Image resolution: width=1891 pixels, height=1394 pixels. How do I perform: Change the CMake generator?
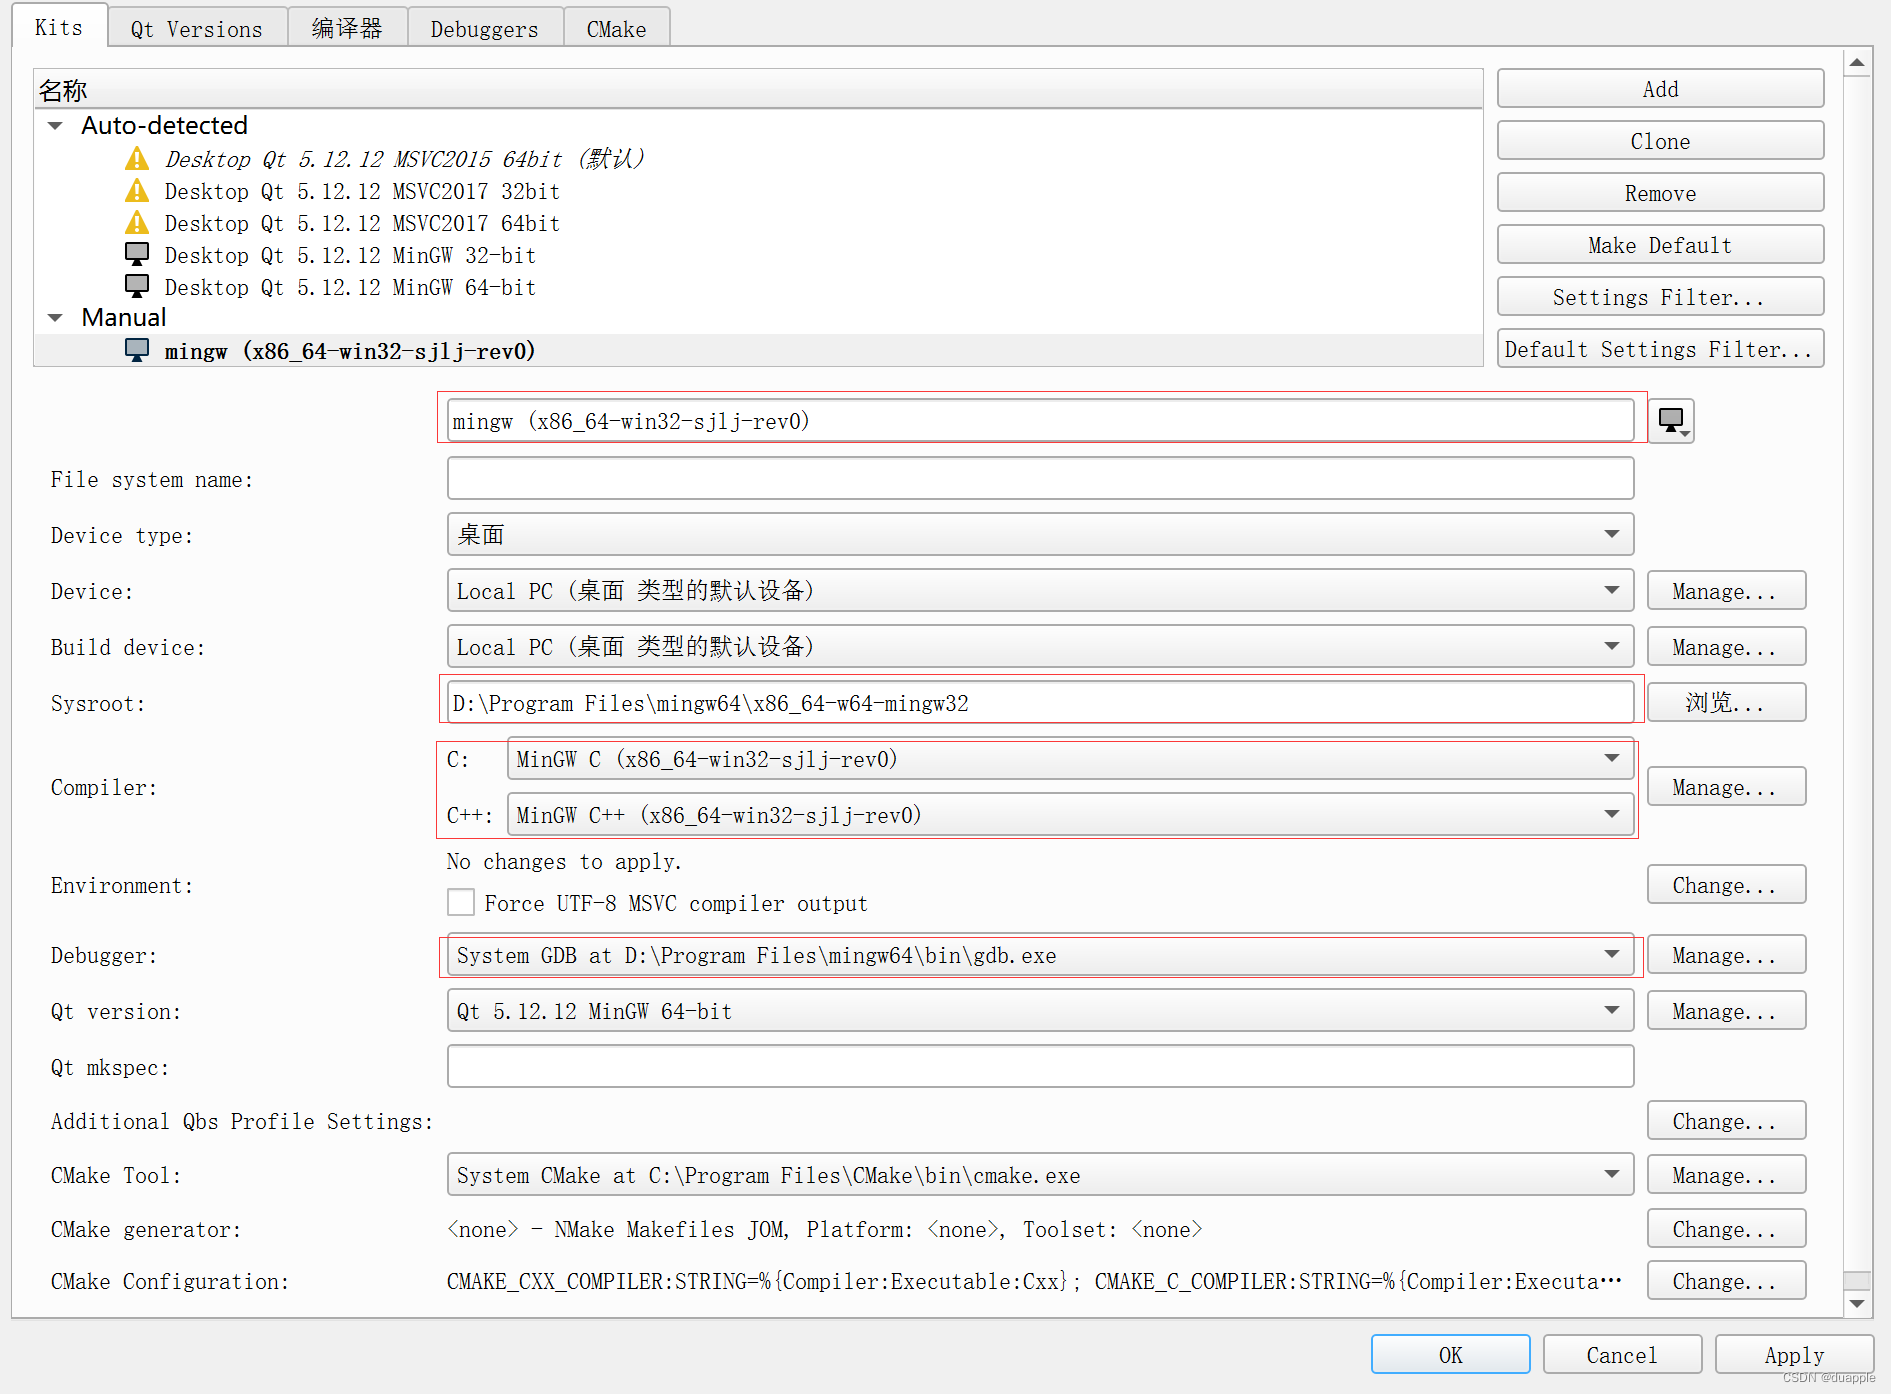click(1726, 1229)
